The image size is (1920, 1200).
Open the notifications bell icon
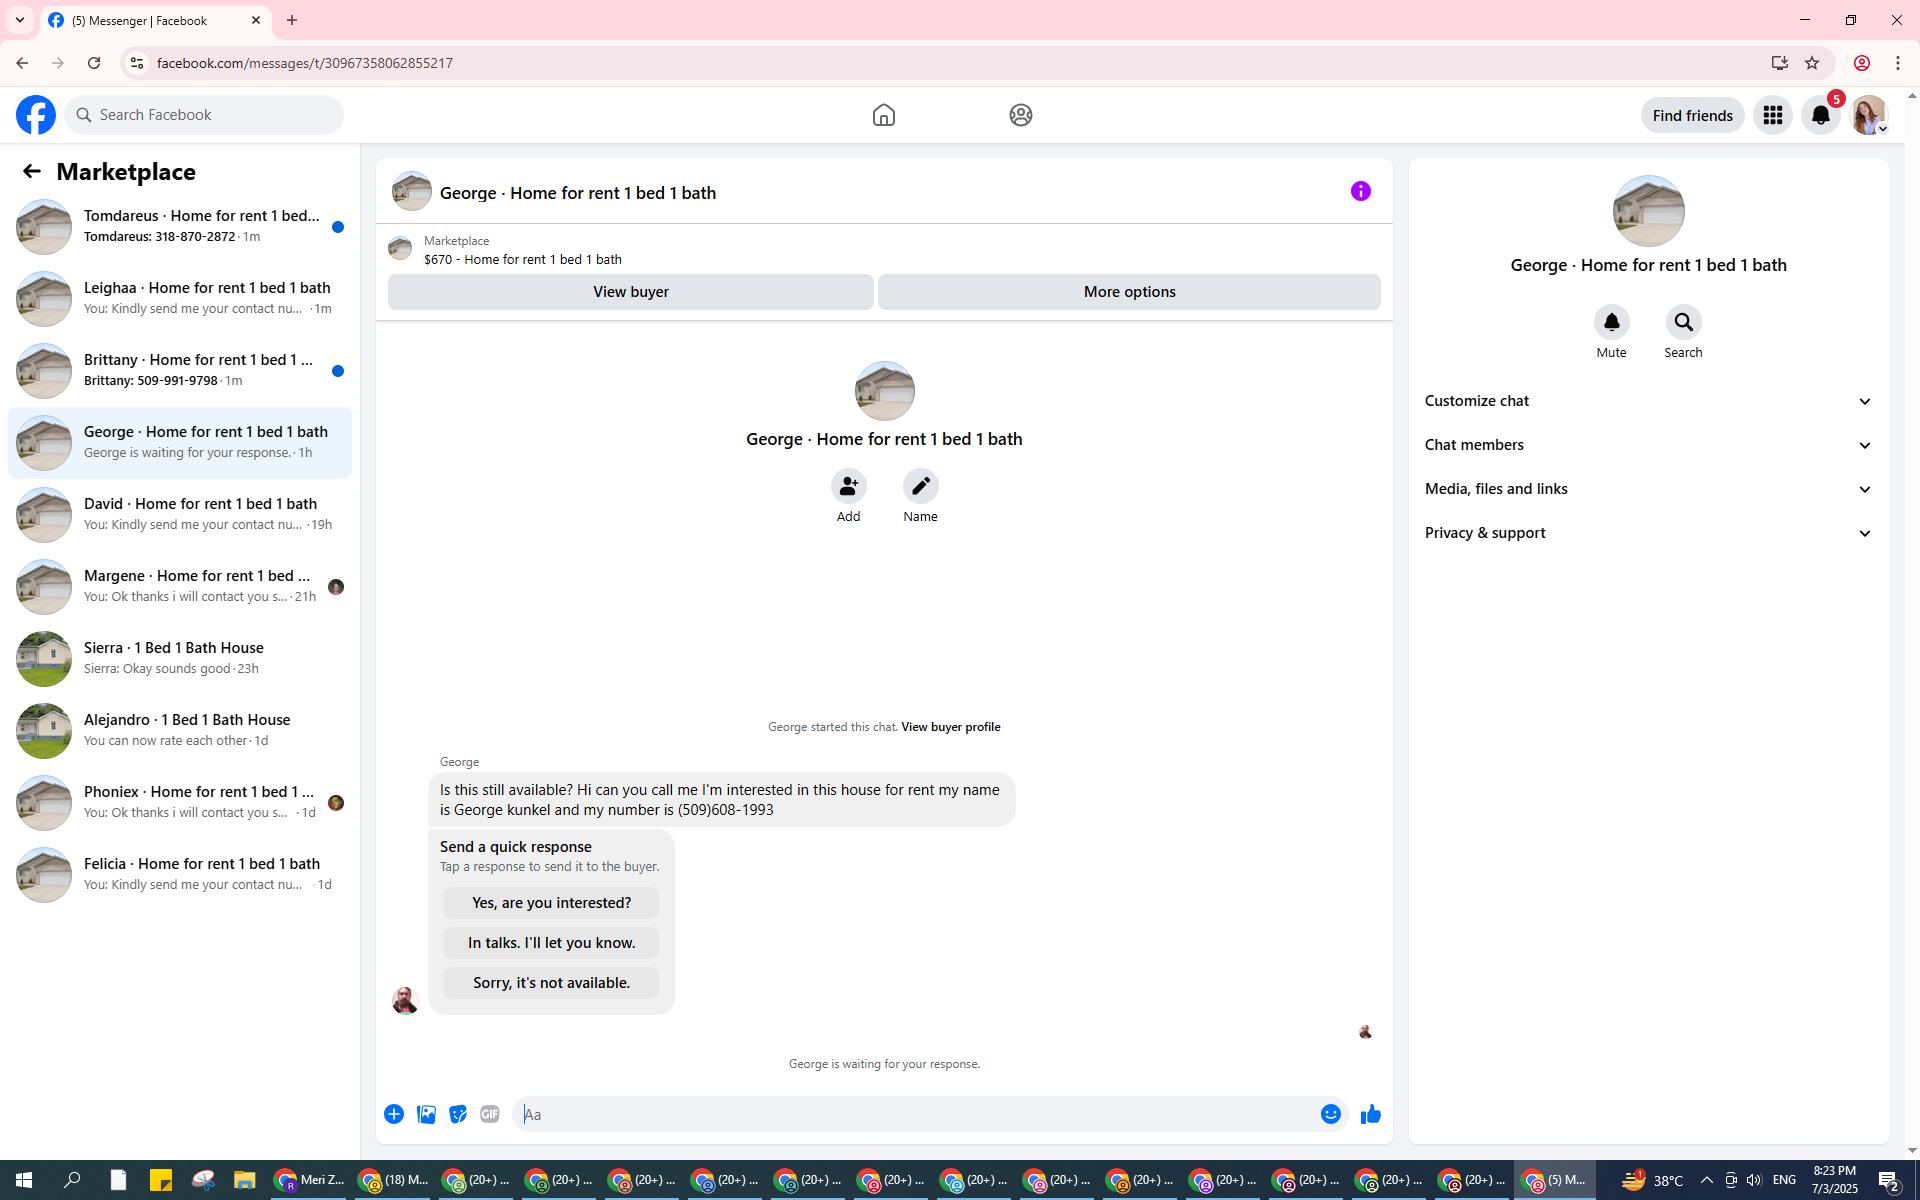coord(1820,115)
